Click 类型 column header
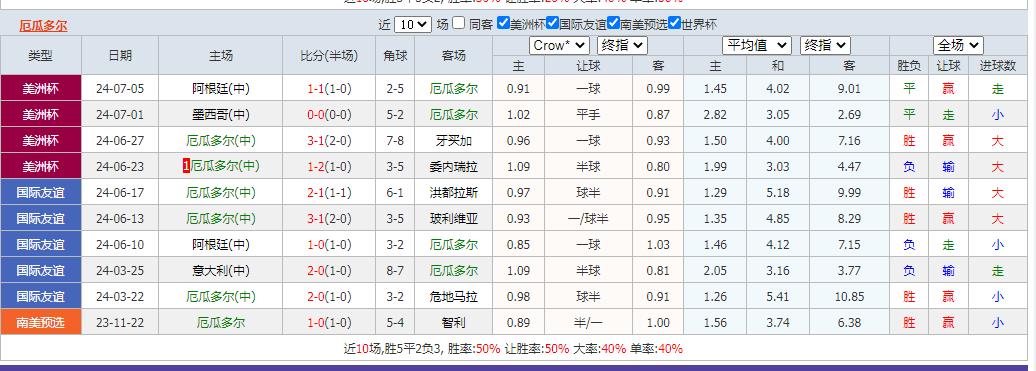Image resolution: width=1036 pixels, height=371 pixels. tap(41, 55)
